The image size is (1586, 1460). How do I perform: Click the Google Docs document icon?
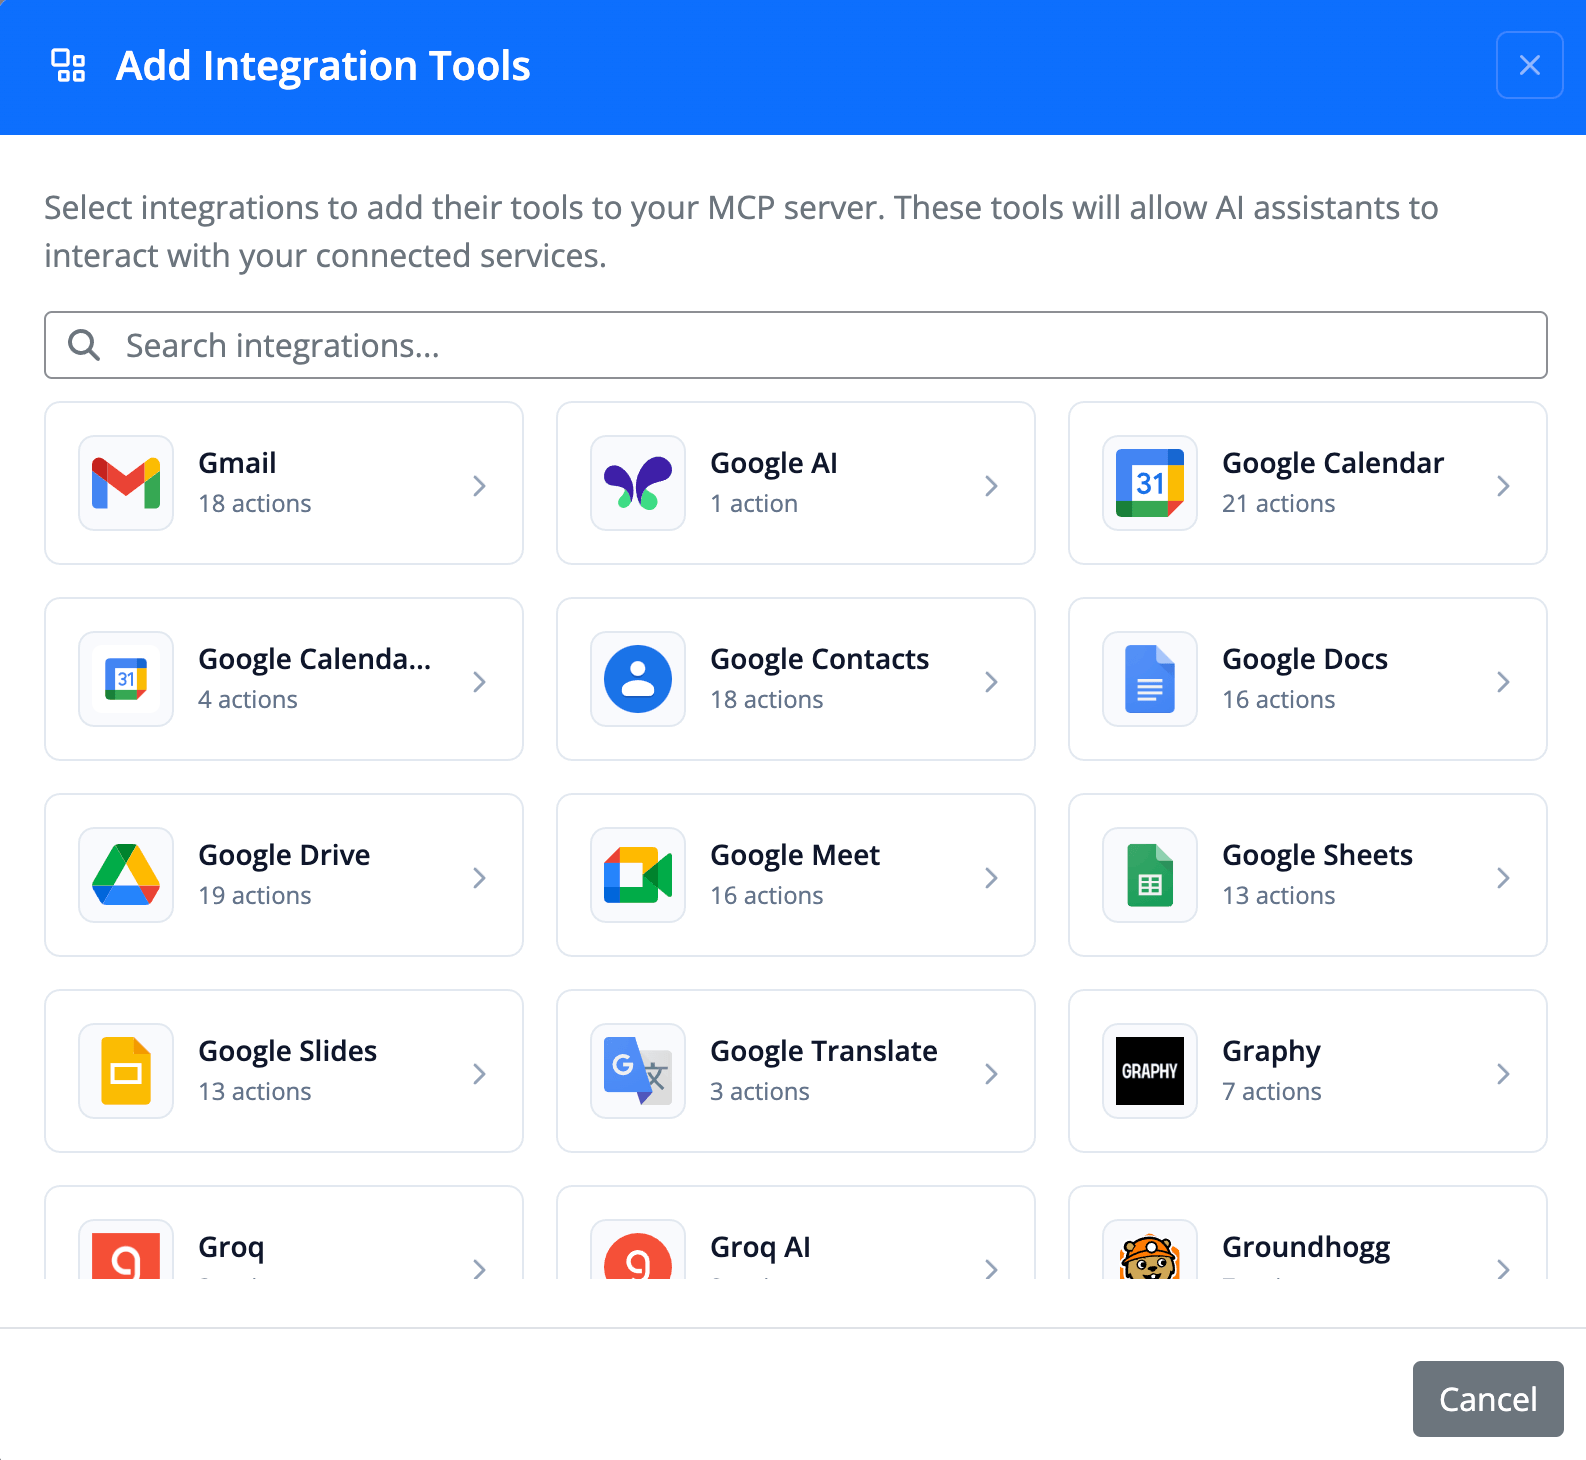(1150, 679)
